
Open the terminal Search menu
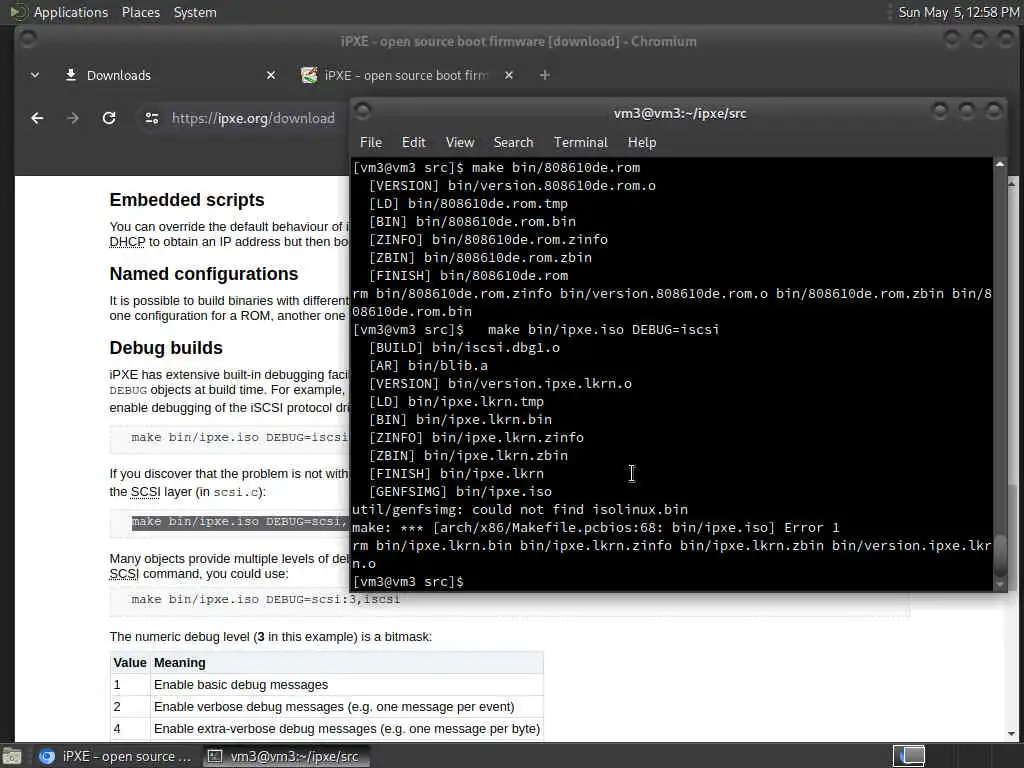(513, 142)
